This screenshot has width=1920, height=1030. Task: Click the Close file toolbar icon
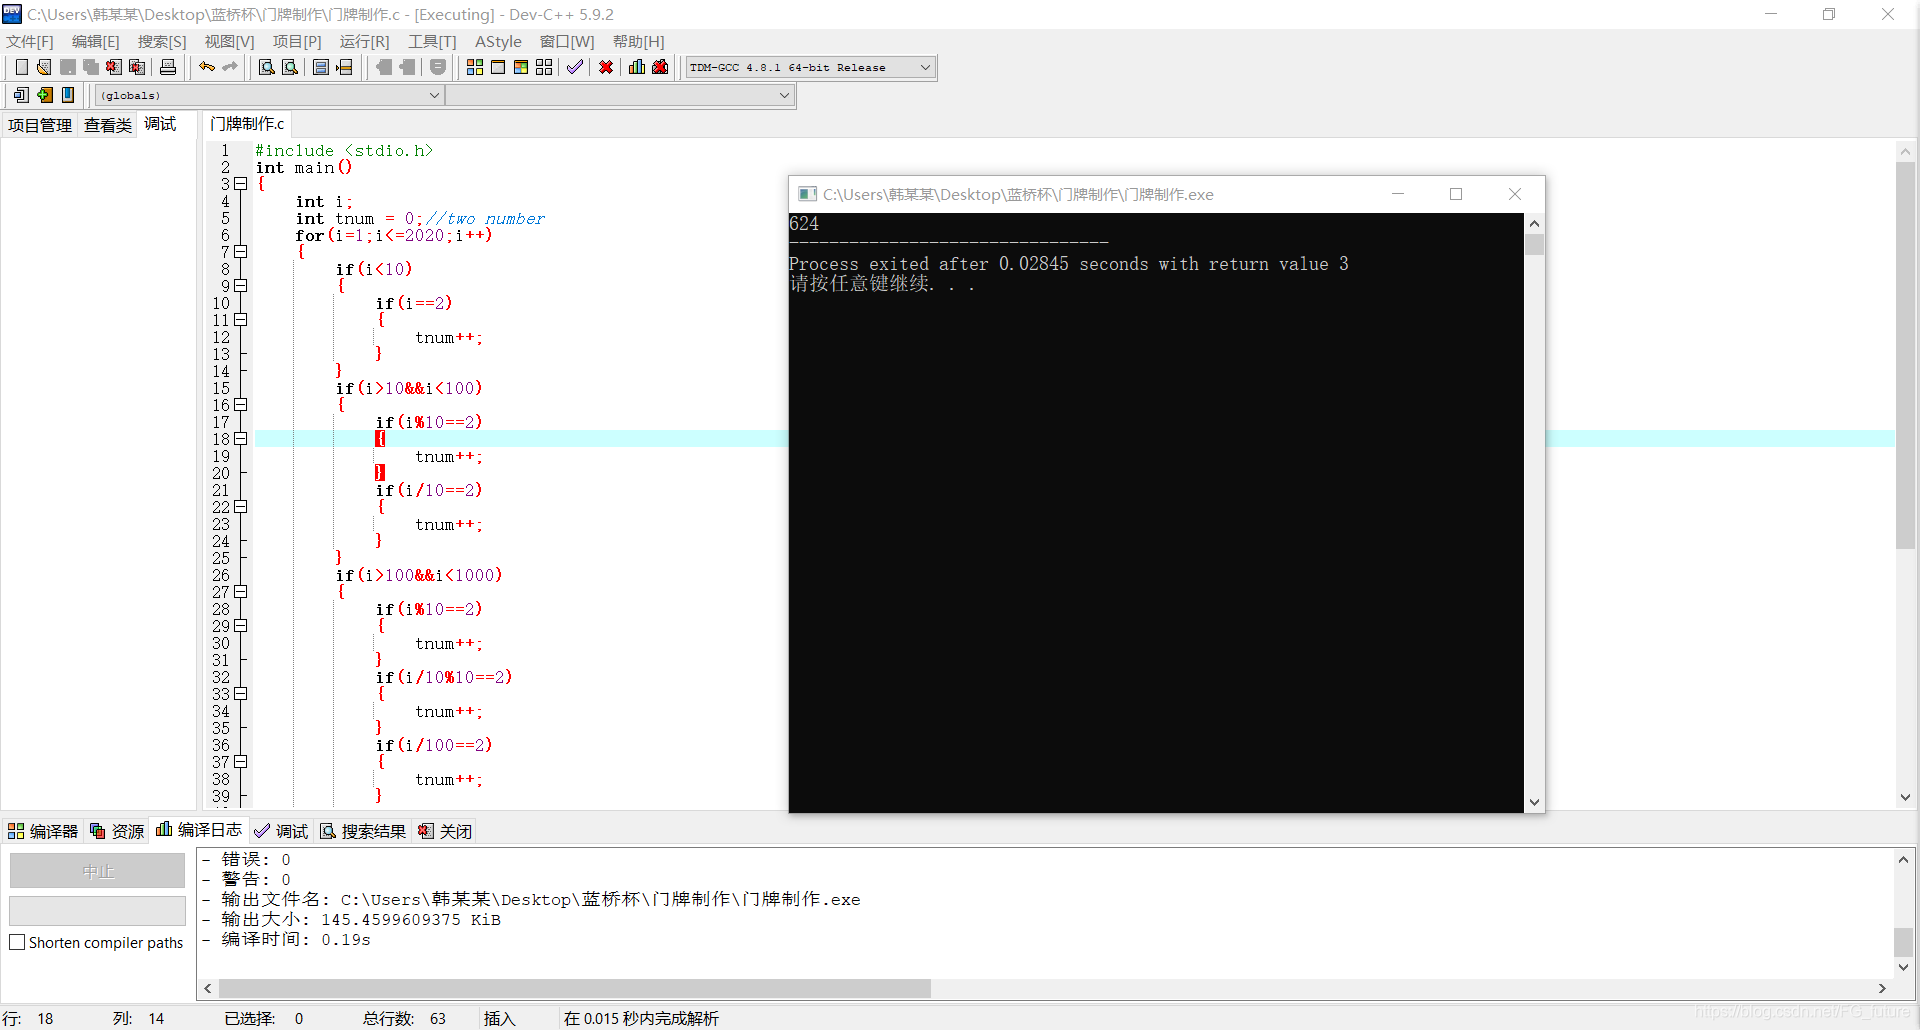(x=114, y=67)
